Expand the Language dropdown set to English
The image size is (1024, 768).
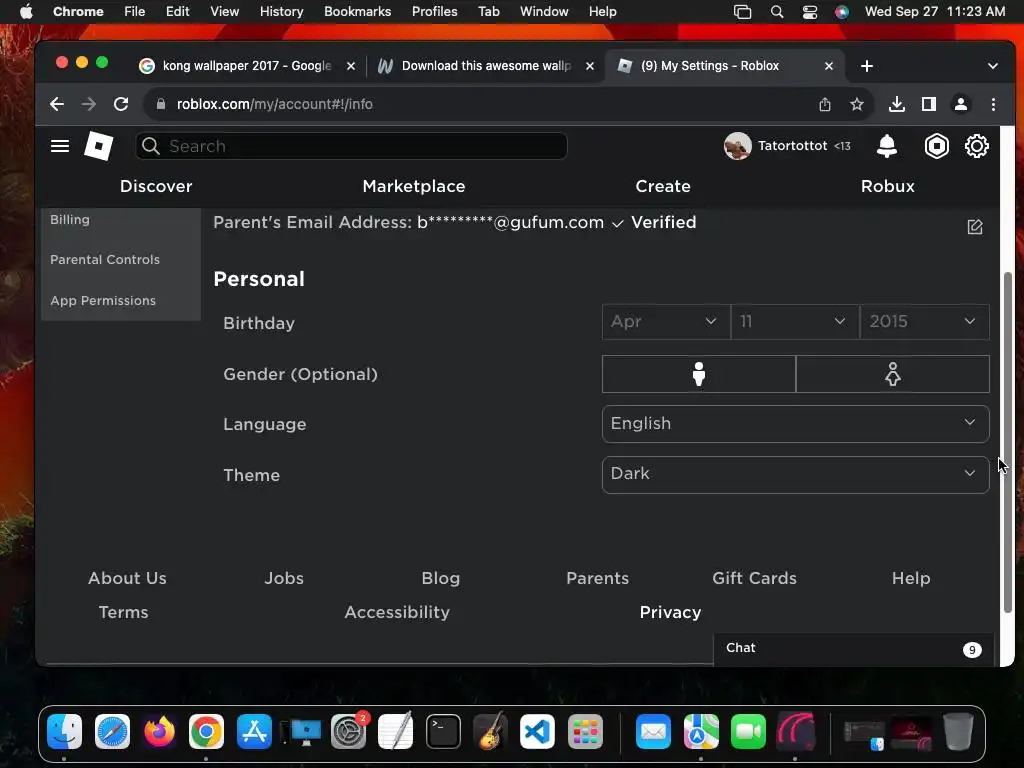[795, 424]
